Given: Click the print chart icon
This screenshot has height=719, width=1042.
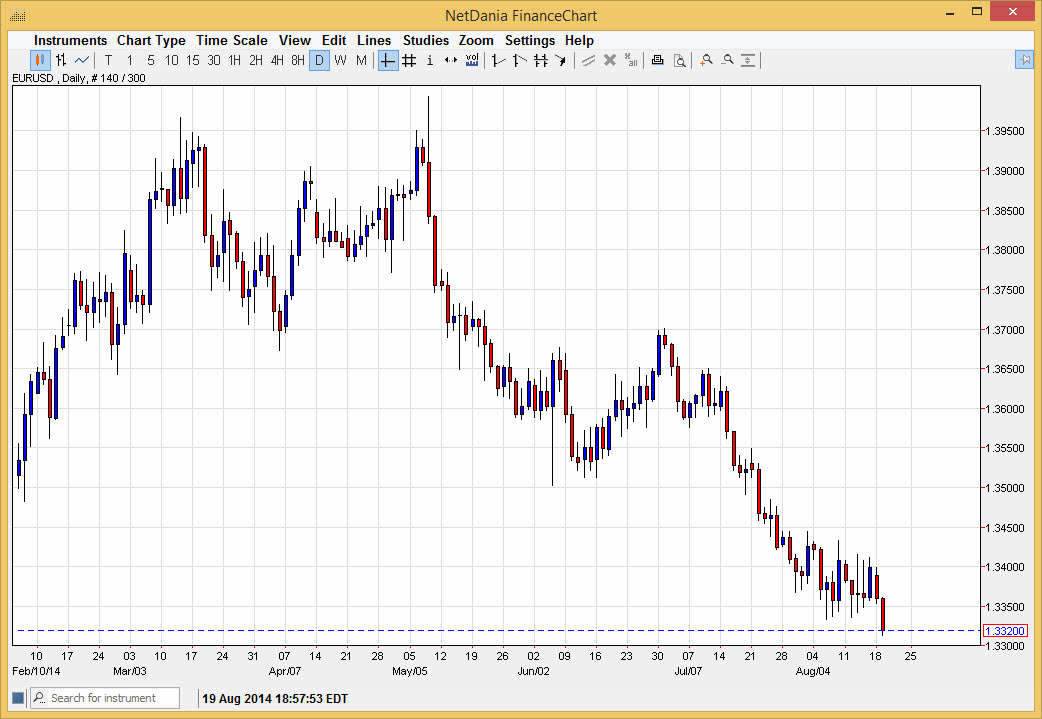Looking at the screenshot, I should point(657,60).
